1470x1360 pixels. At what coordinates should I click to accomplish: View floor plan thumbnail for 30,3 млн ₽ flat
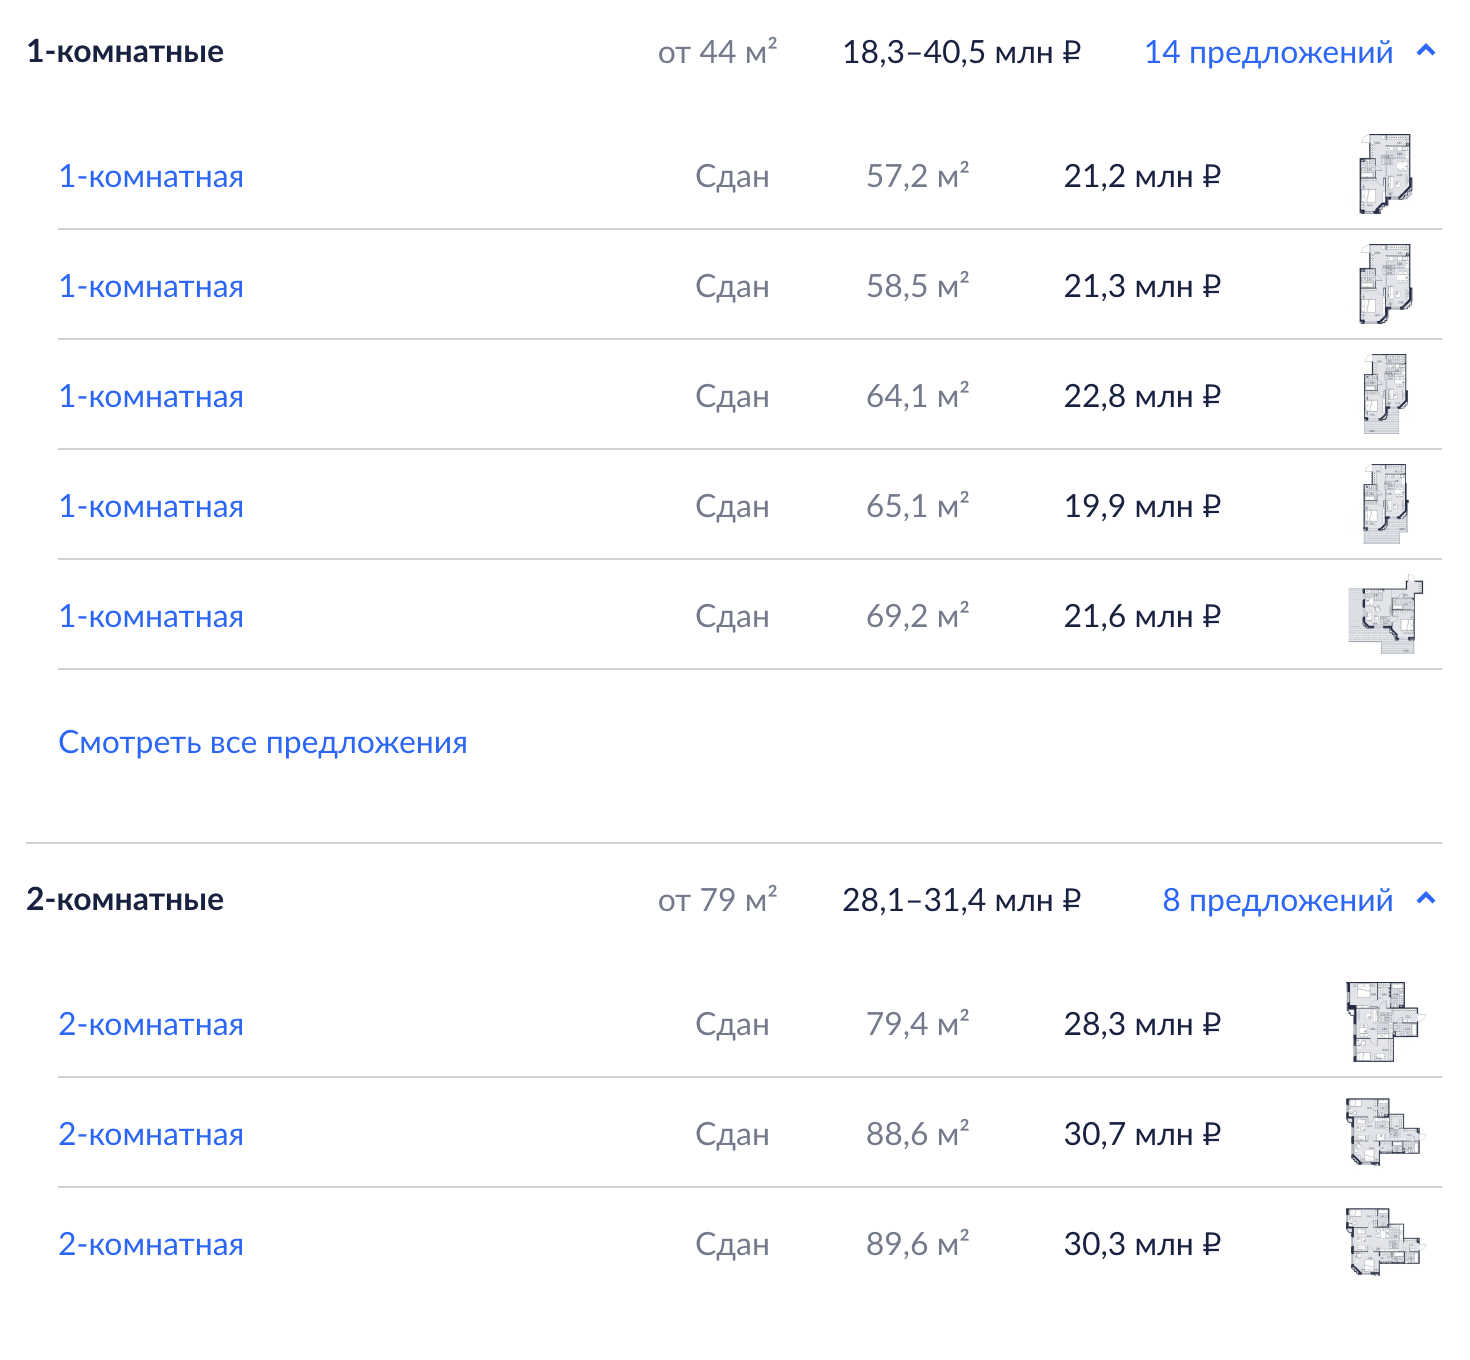(x=1384, y=1241)
